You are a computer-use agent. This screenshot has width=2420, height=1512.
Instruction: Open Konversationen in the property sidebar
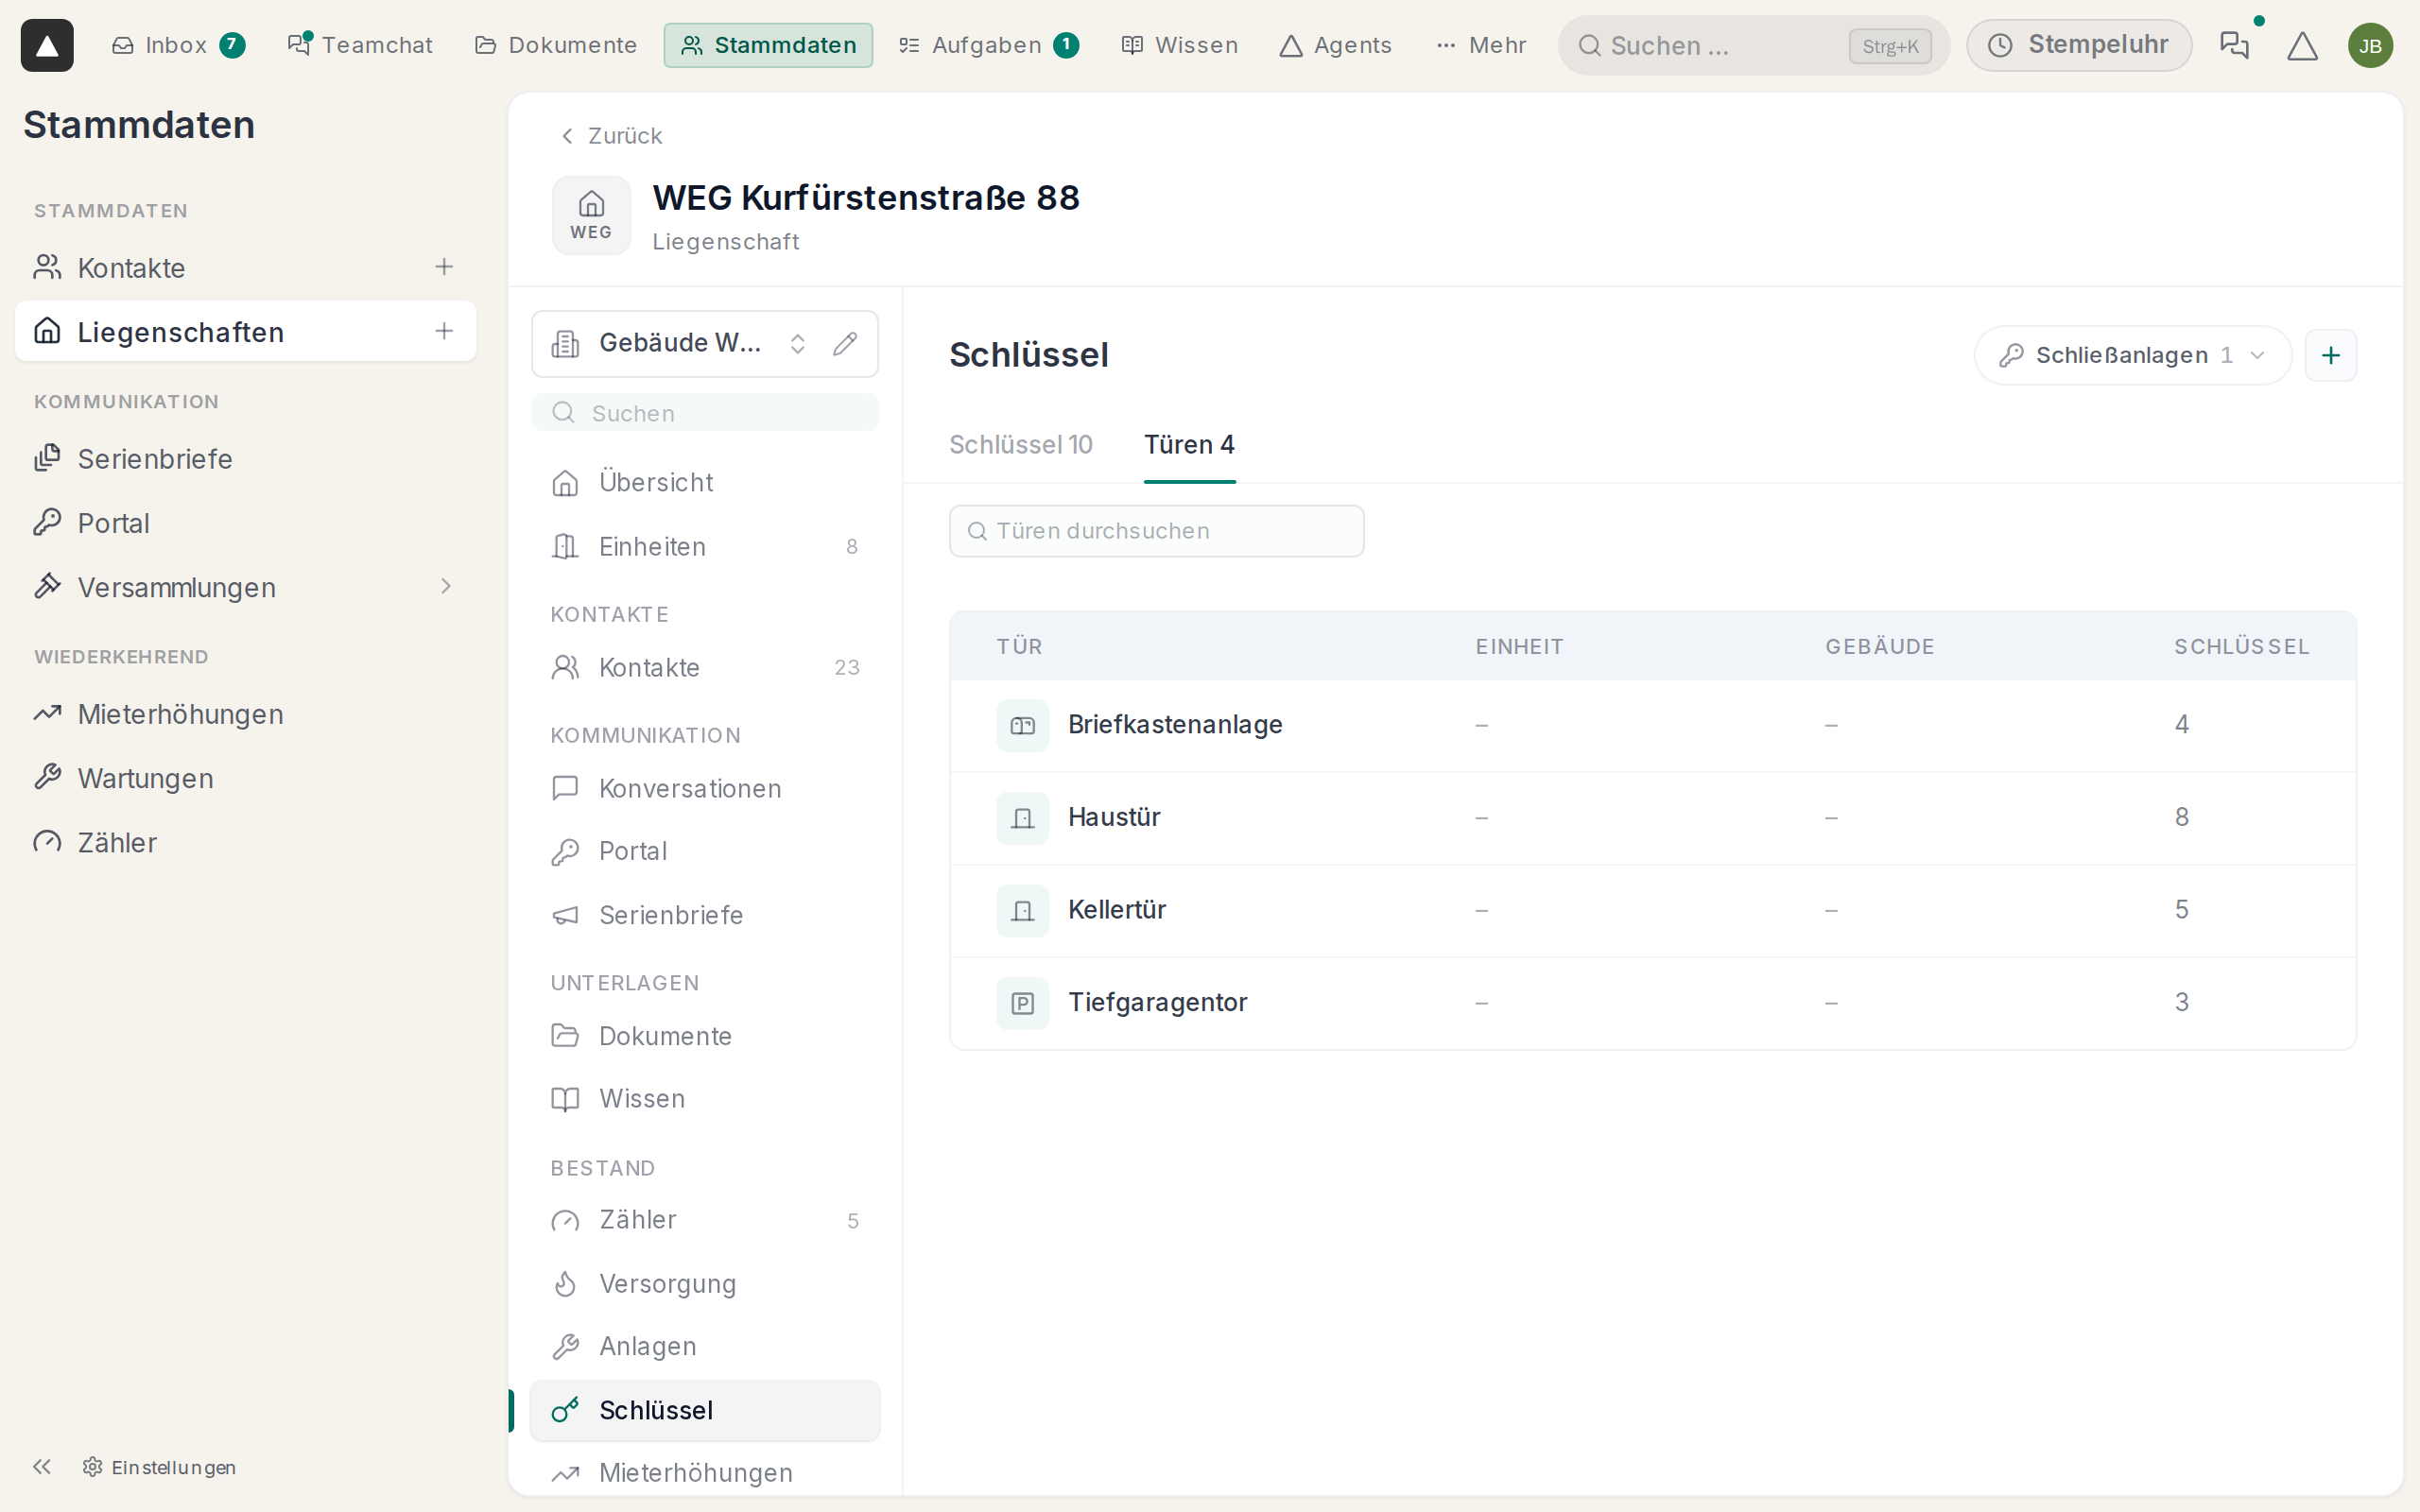(x=704, y=788)
